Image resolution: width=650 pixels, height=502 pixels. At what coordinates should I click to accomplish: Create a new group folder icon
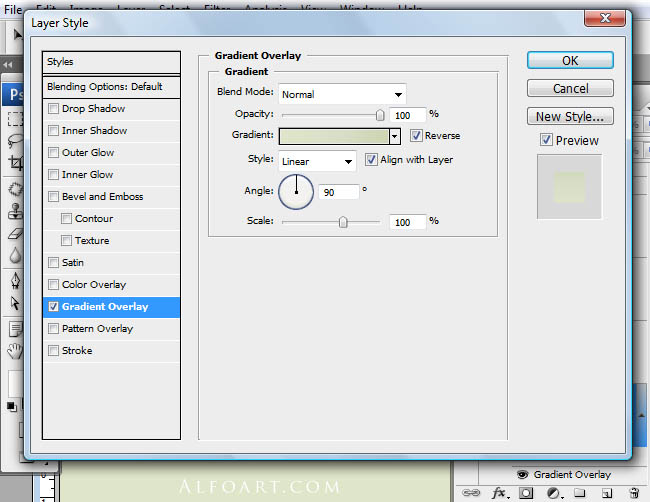pos(580,493)
